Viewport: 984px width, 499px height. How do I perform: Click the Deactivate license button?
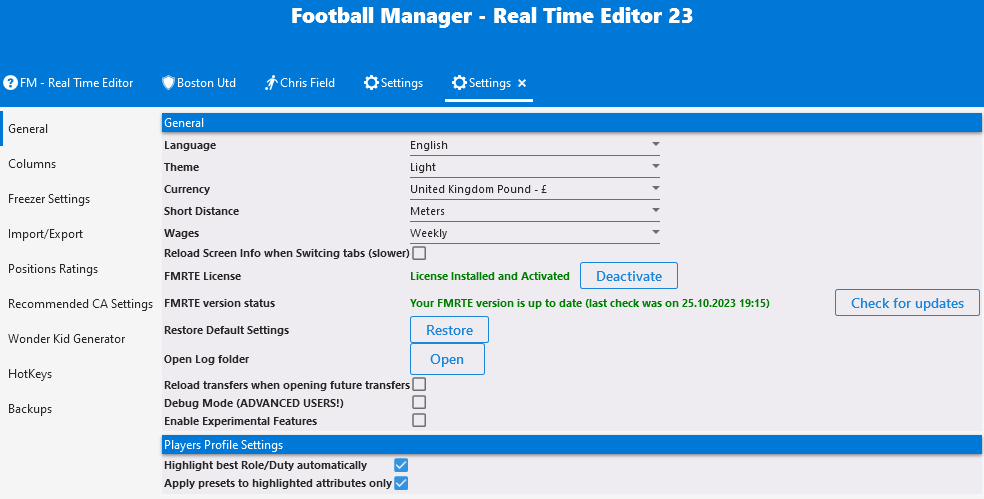629,276
